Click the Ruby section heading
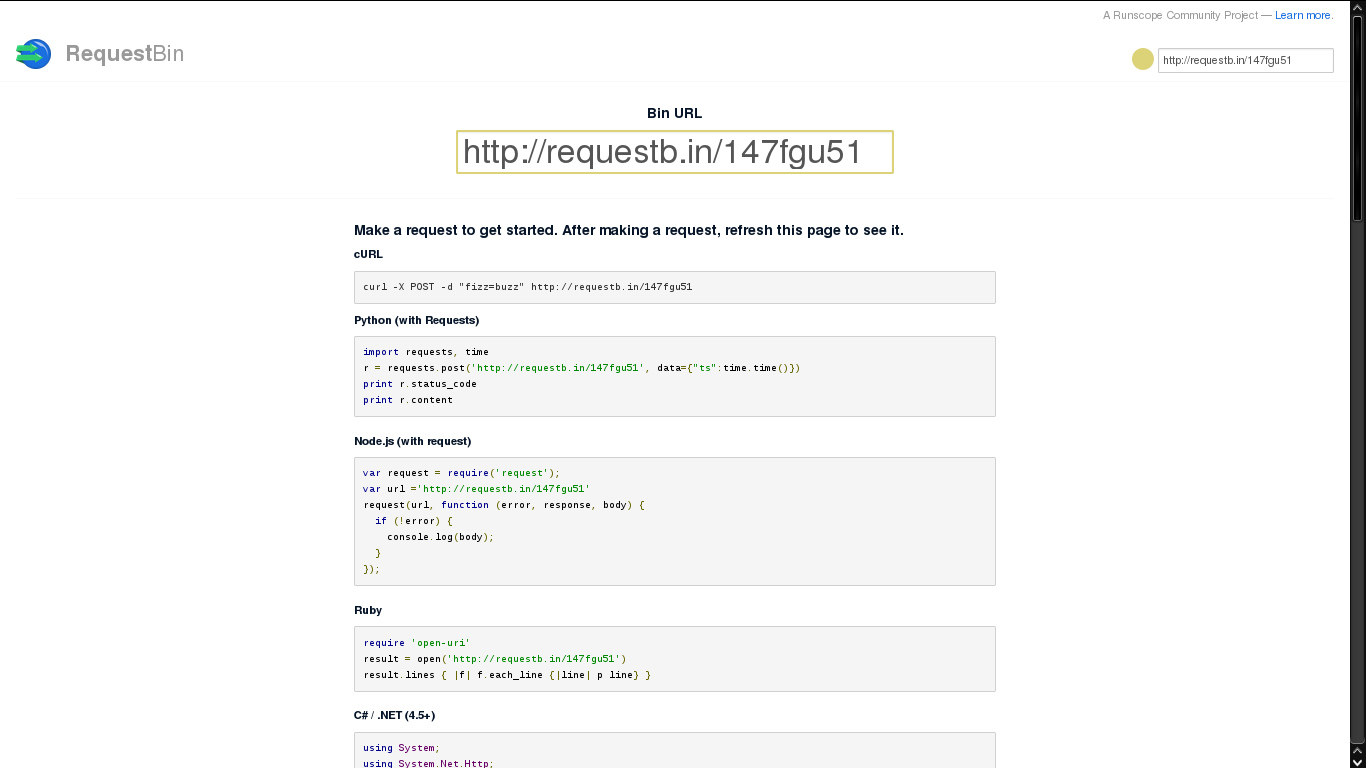The width and height of the screenshot is (1366, 768). pyautogui.click(x=368, y=610)
